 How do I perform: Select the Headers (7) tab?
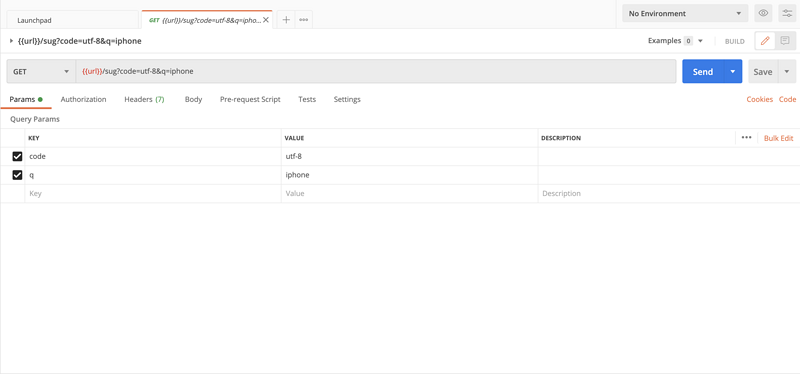coord(144,99)
